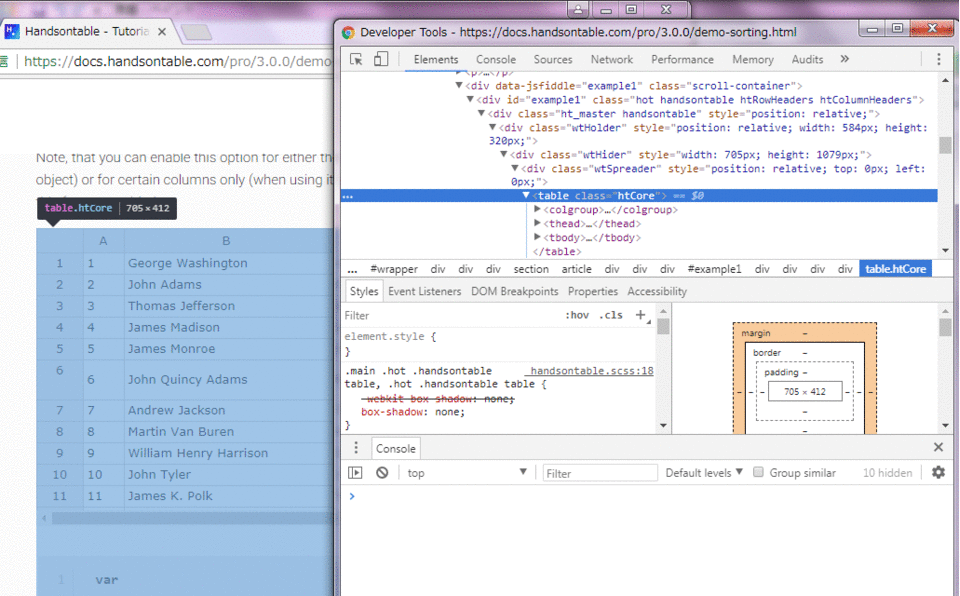Collapse the wtHolder div node
This screenshot has width=960, height=596.
[492, 127]
